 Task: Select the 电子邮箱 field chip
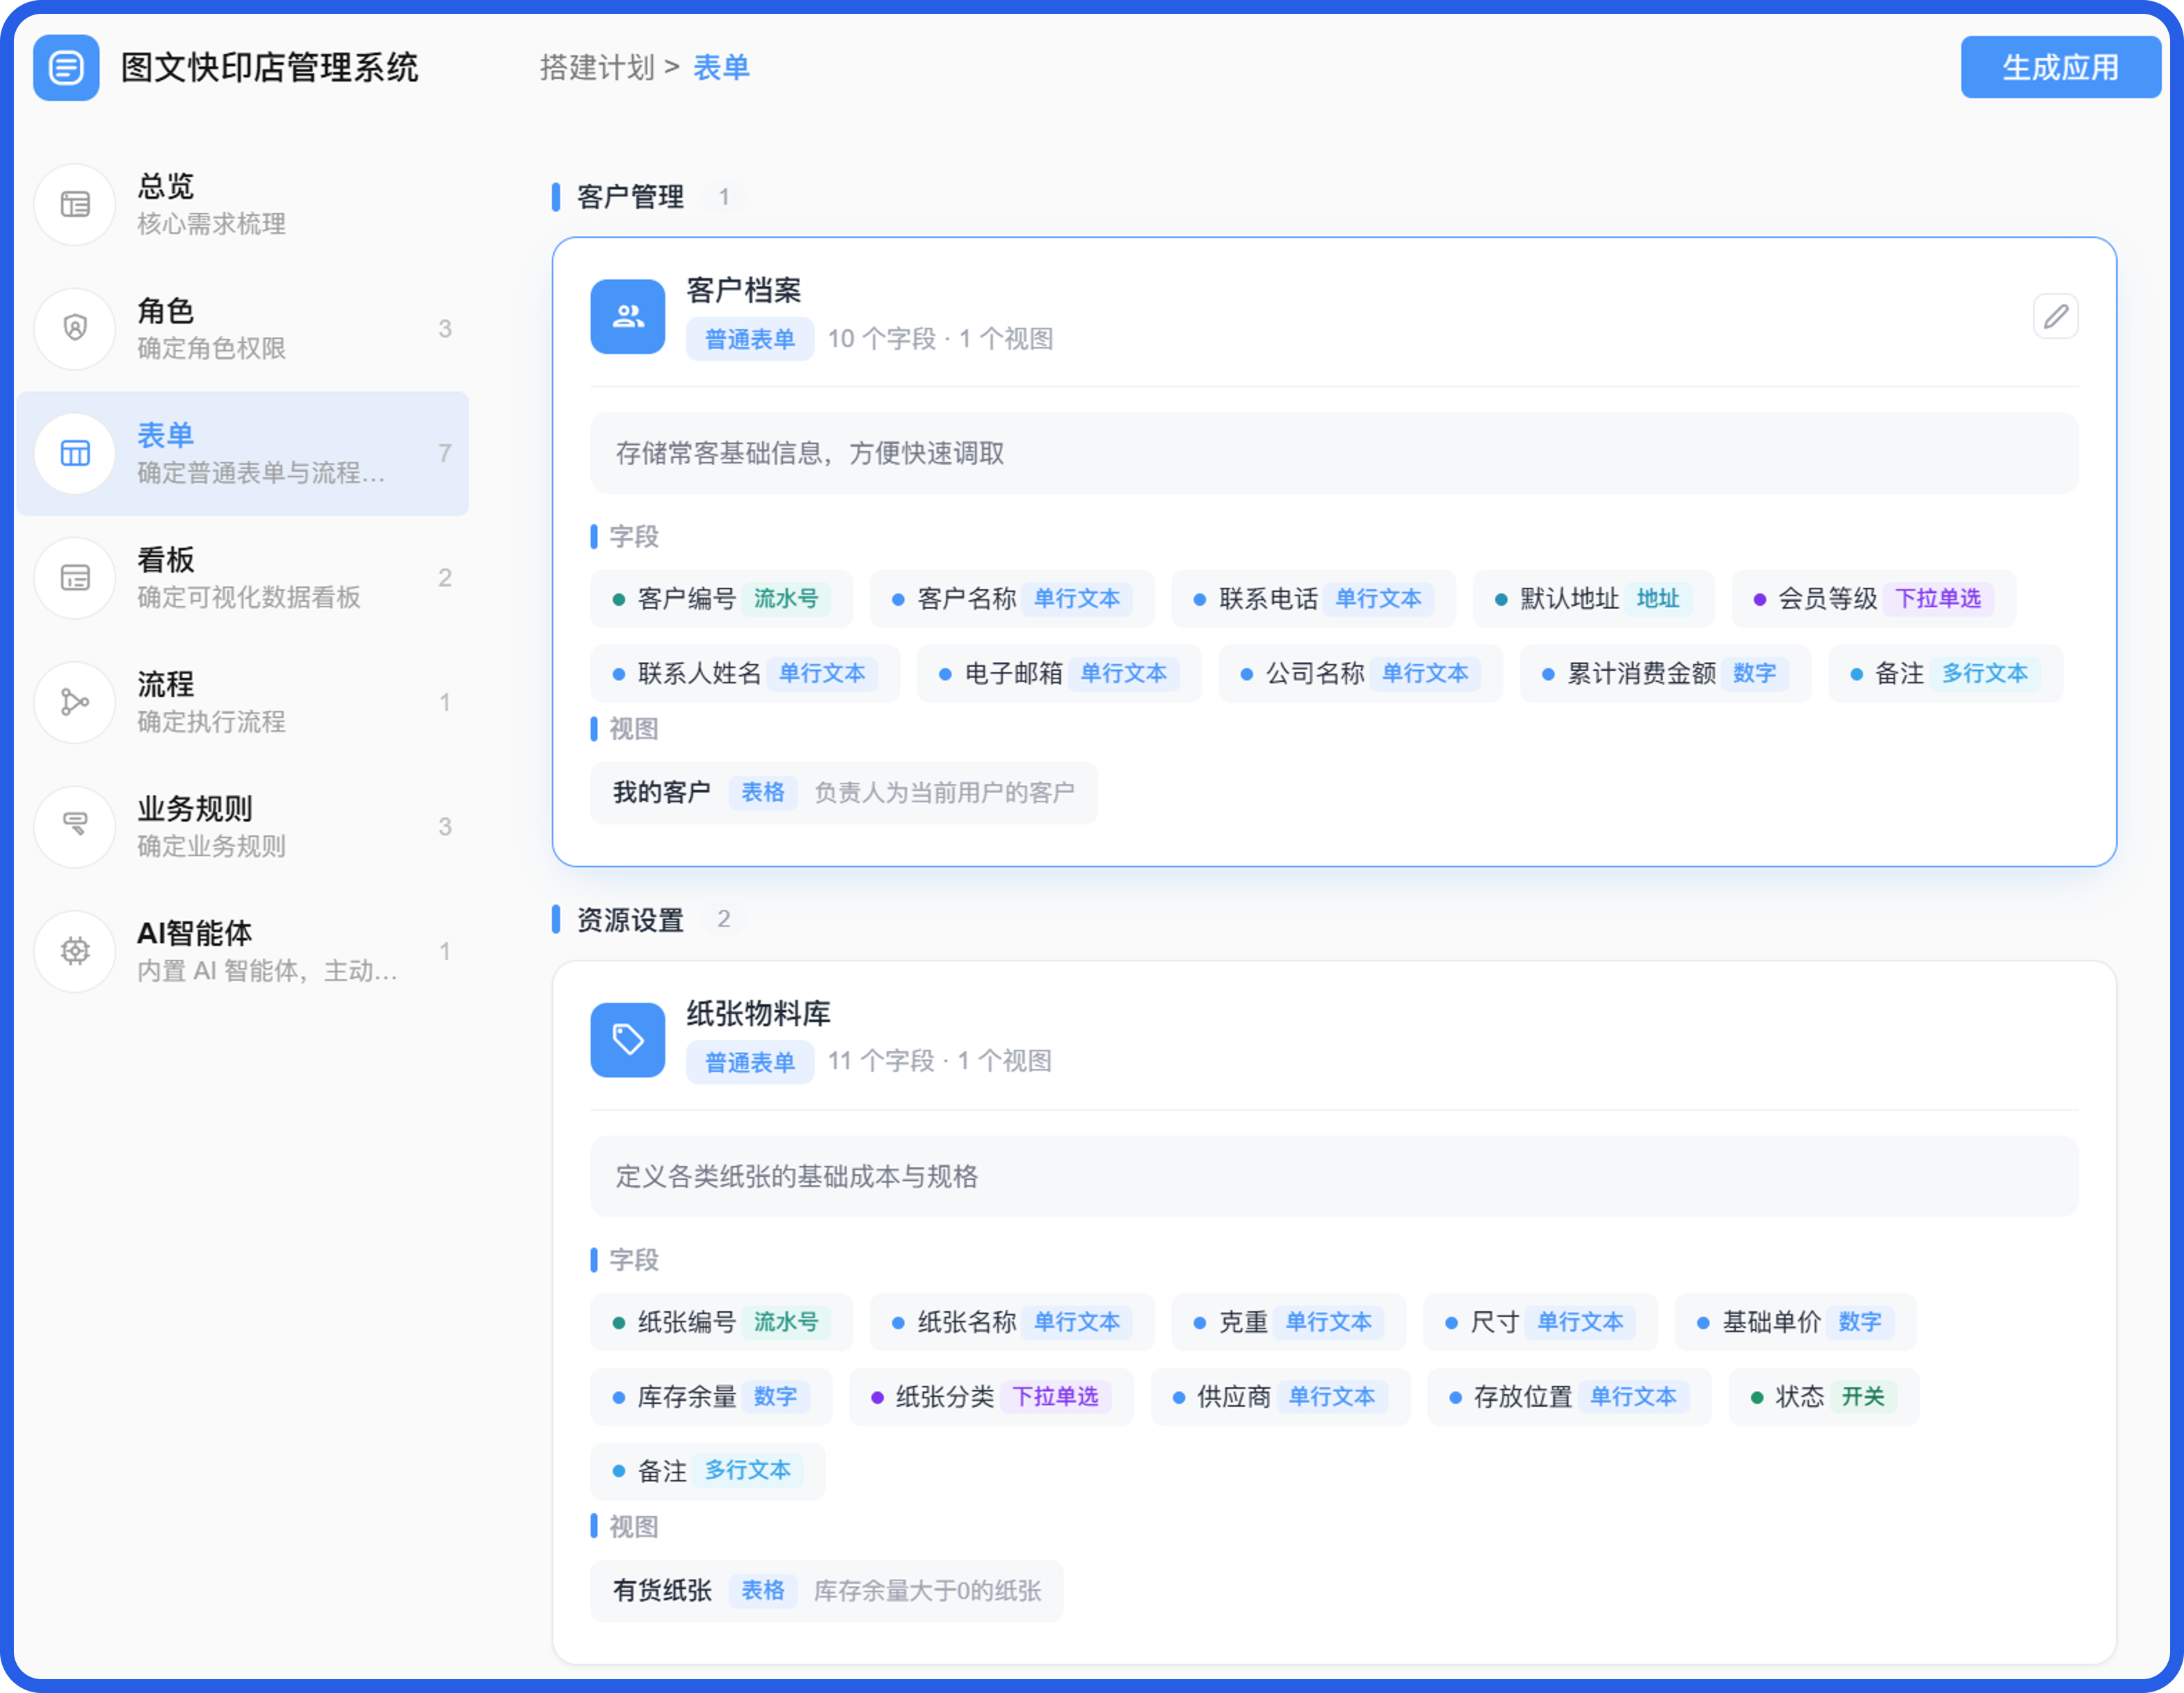click(x=1058, y=673)
